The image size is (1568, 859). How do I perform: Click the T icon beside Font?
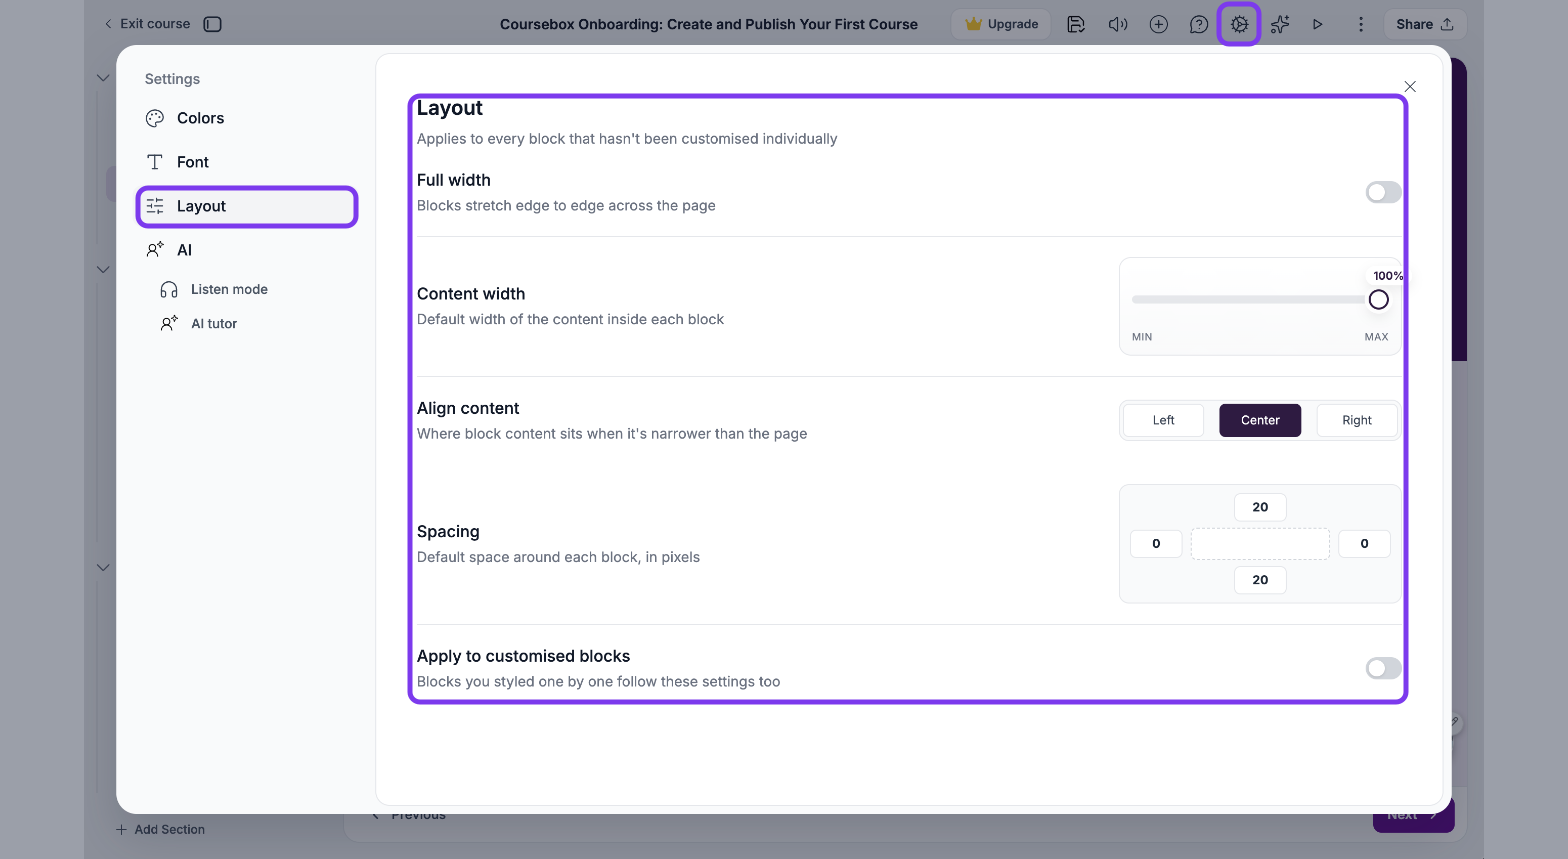click(155, 162)
